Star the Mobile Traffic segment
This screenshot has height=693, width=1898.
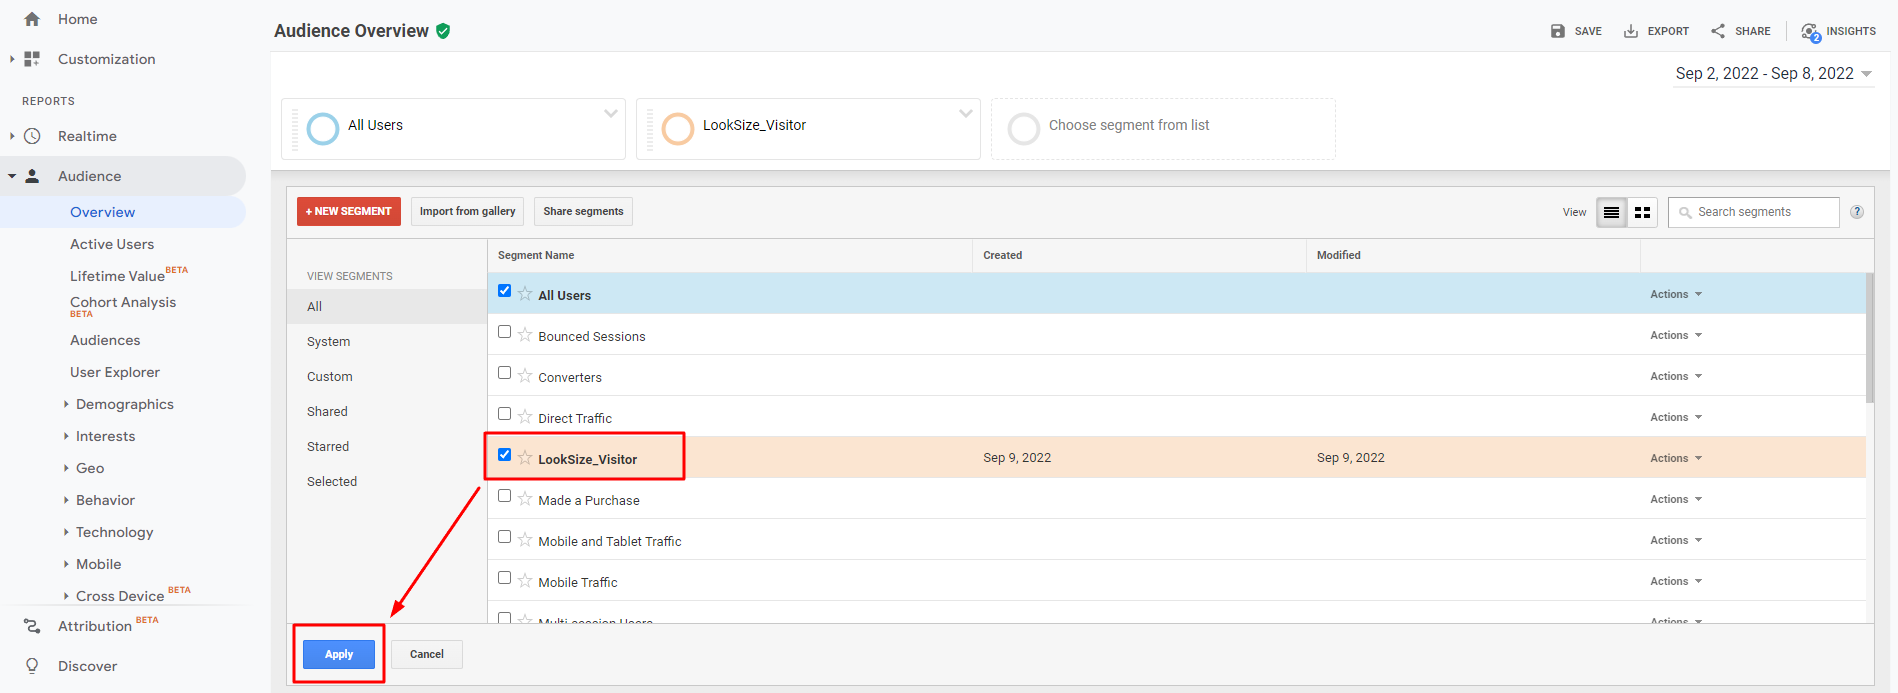pyautogui.click(x=525, y=581)
